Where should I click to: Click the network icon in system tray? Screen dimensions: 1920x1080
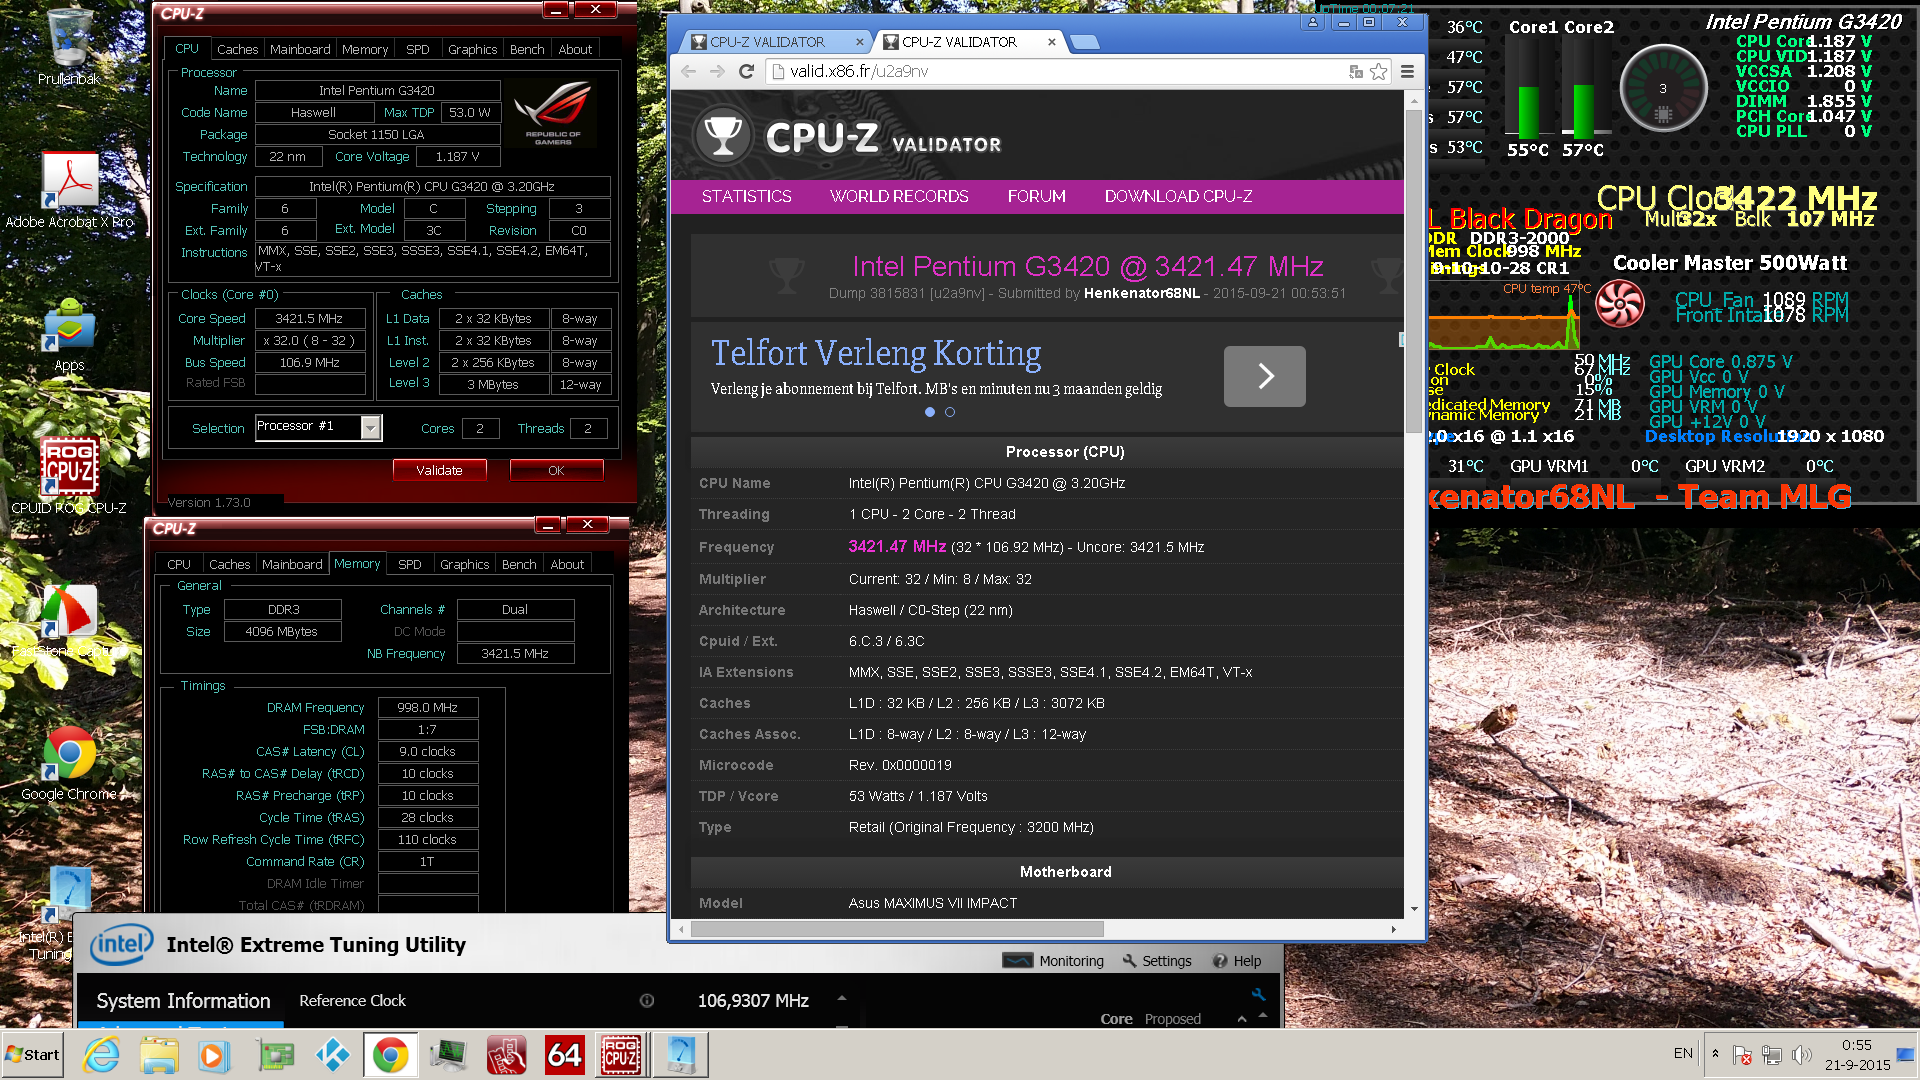[x=1772, y=1055]
